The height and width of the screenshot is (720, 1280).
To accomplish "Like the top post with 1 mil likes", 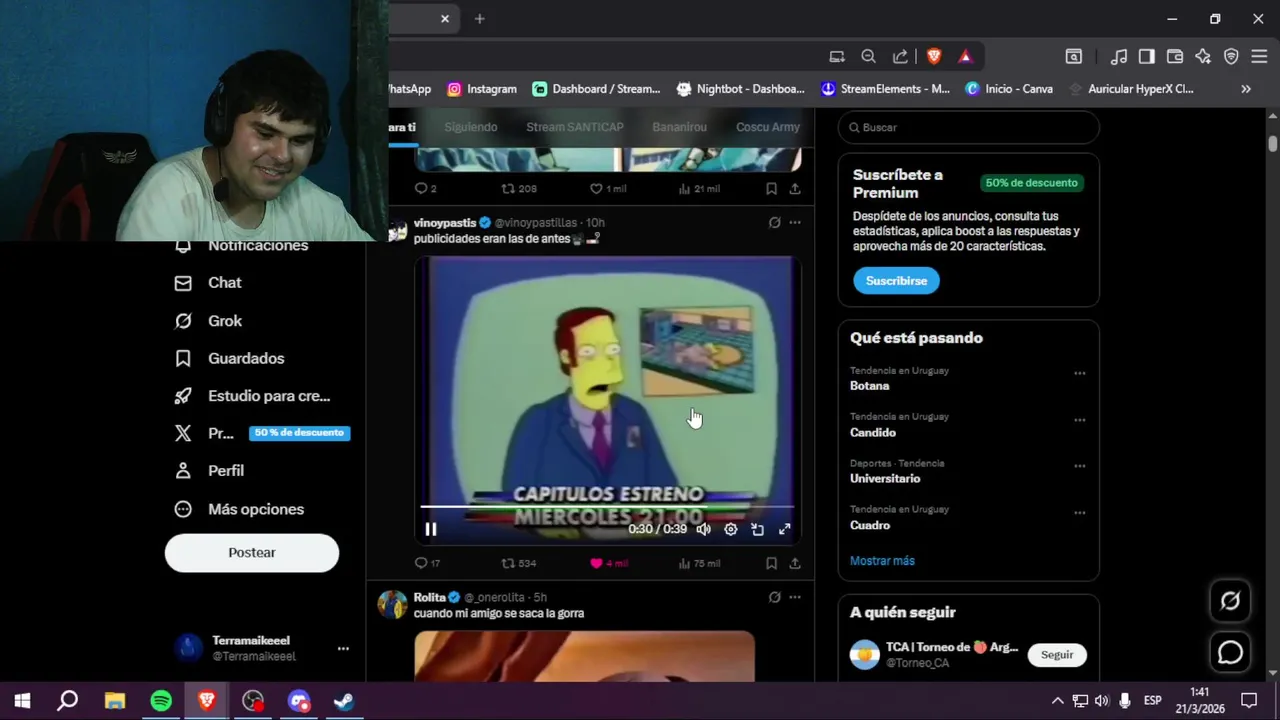I will (x=608, y=188).
